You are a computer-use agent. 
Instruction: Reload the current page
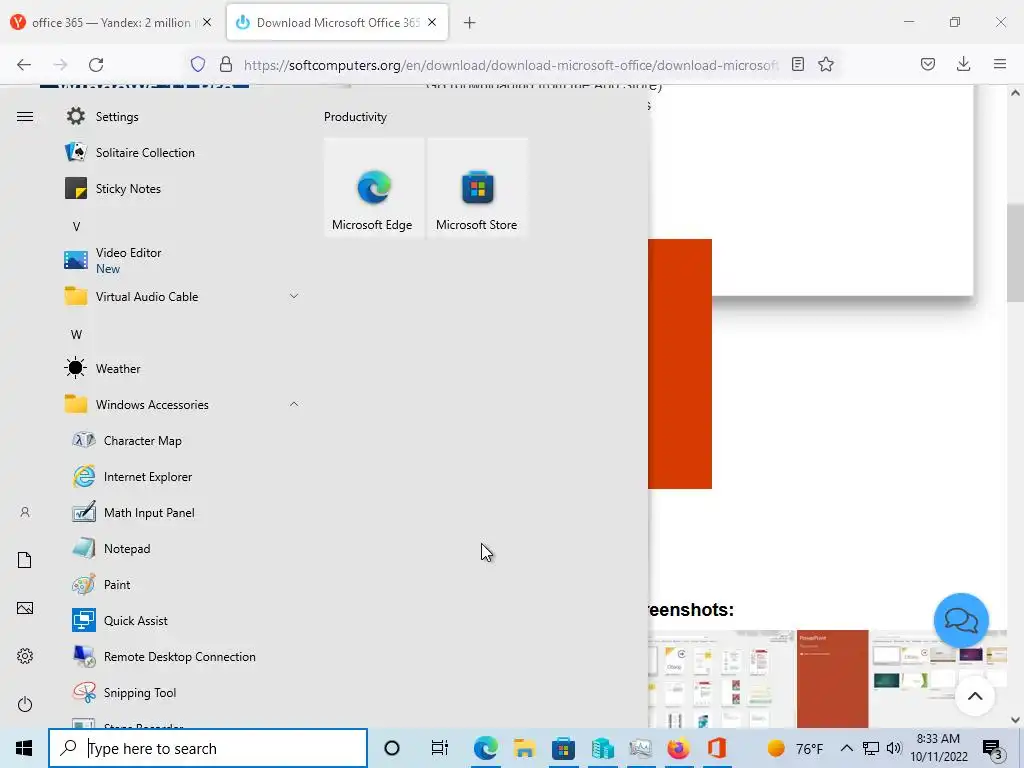point(96,64)
